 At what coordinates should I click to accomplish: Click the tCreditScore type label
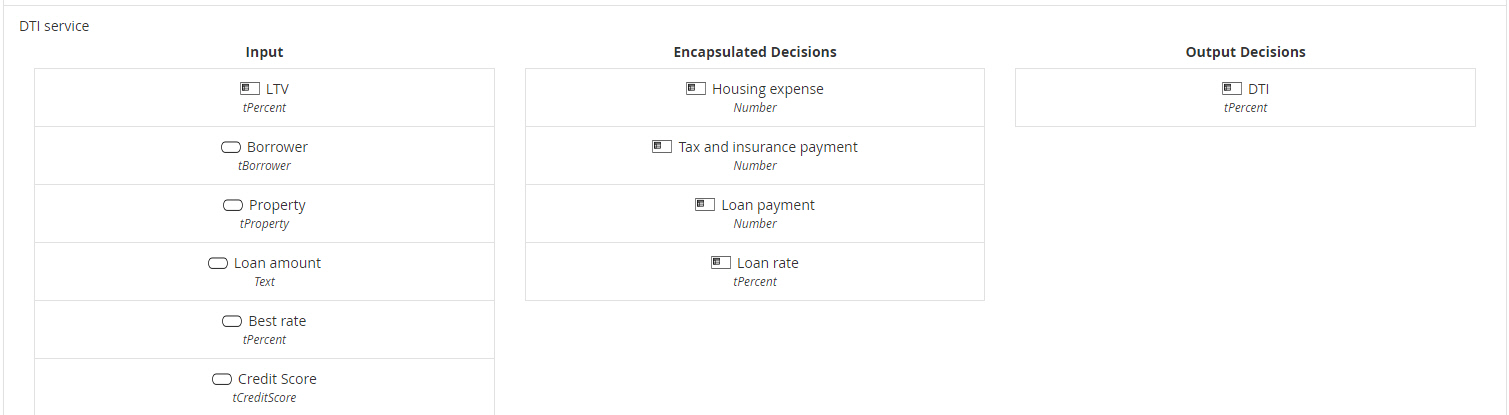coord(264,398)
